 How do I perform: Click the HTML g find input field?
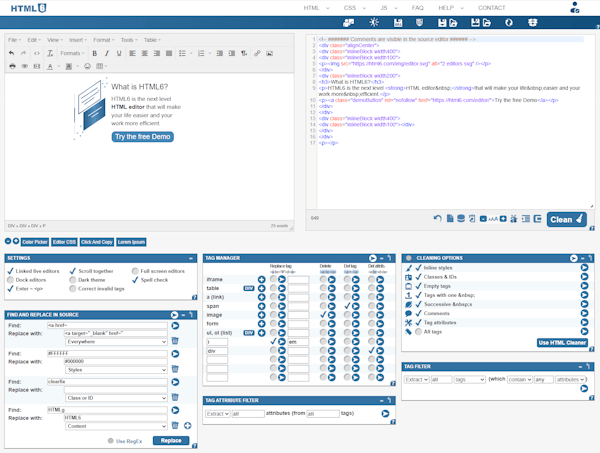pos(108,410)
